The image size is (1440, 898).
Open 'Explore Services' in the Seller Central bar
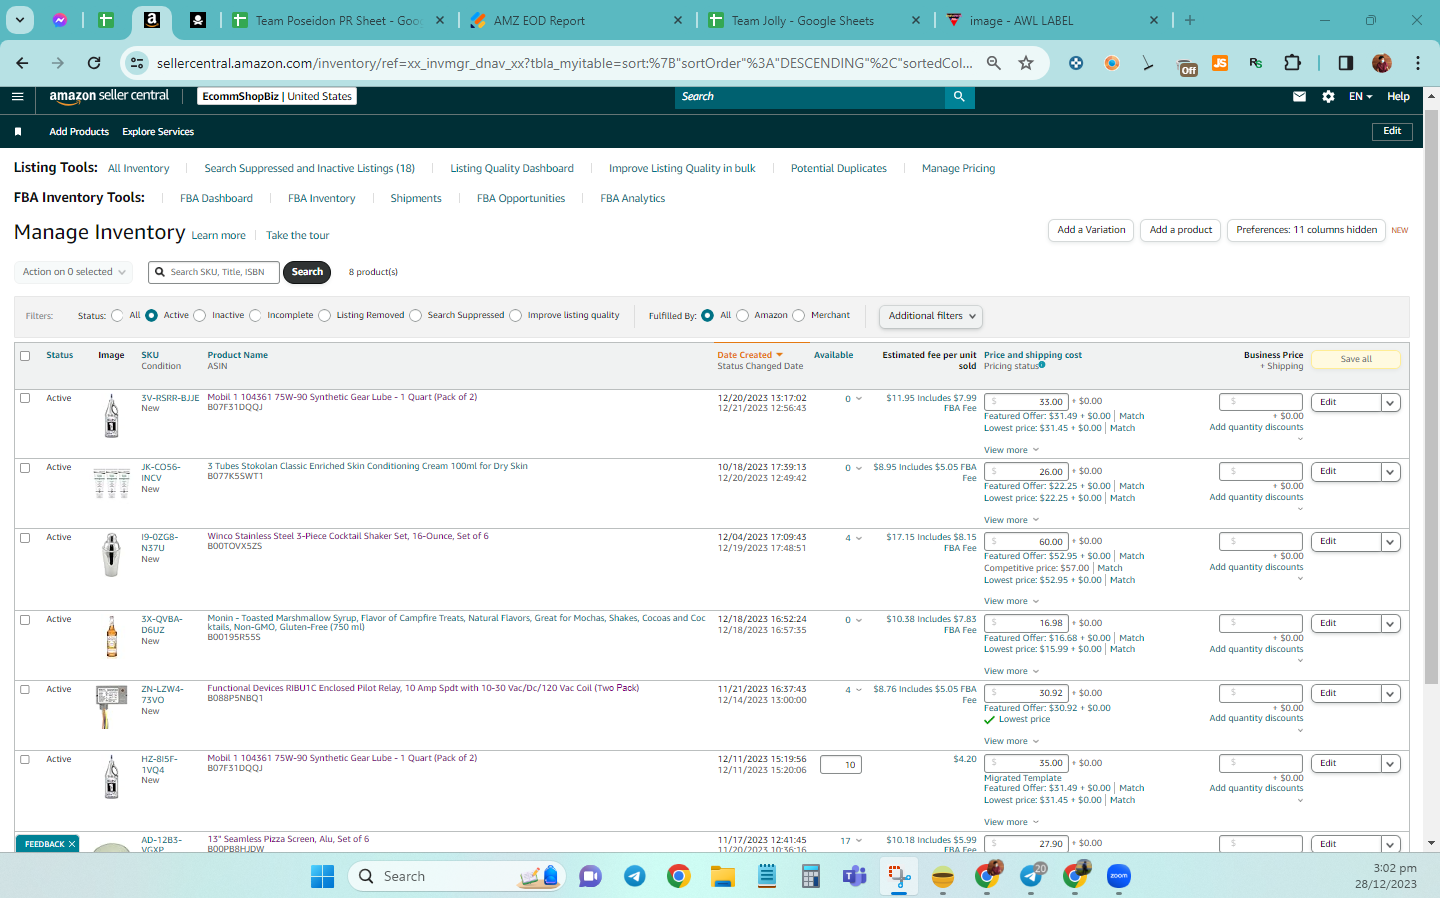158,132
